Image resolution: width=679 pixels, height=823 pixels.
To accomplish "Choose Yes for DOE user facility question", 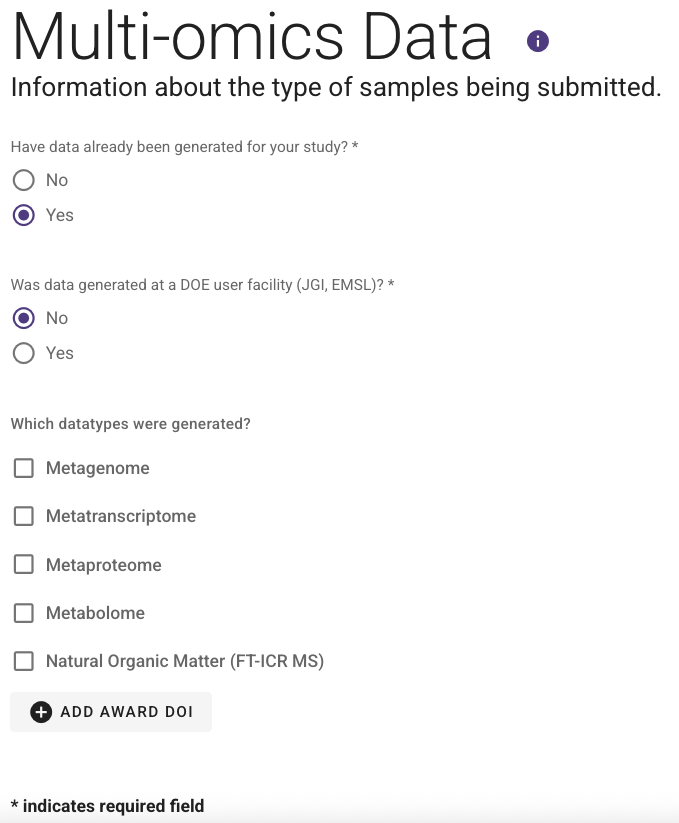I will pos(24,353).
